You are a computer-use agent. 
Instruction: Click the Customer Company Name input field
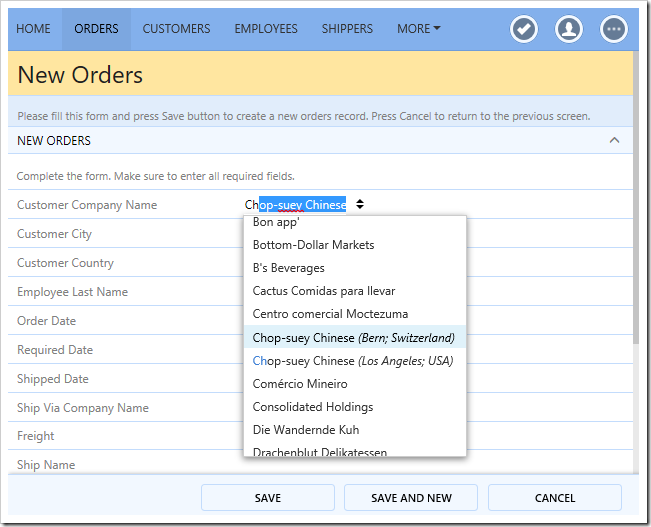(295, 205)
